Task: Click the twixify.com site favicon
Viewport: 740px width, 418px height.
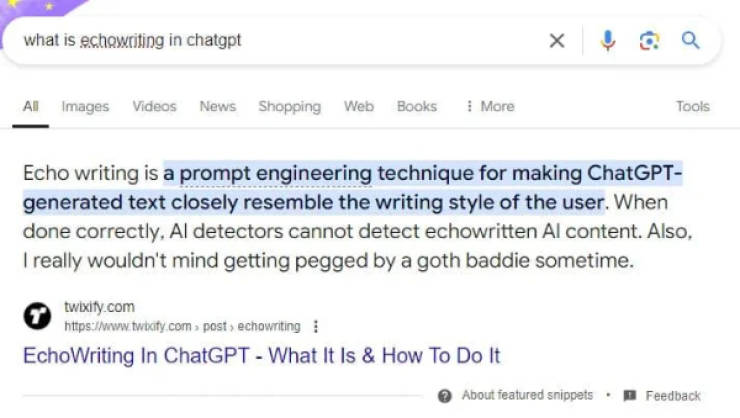Action: tap(37, 316)
